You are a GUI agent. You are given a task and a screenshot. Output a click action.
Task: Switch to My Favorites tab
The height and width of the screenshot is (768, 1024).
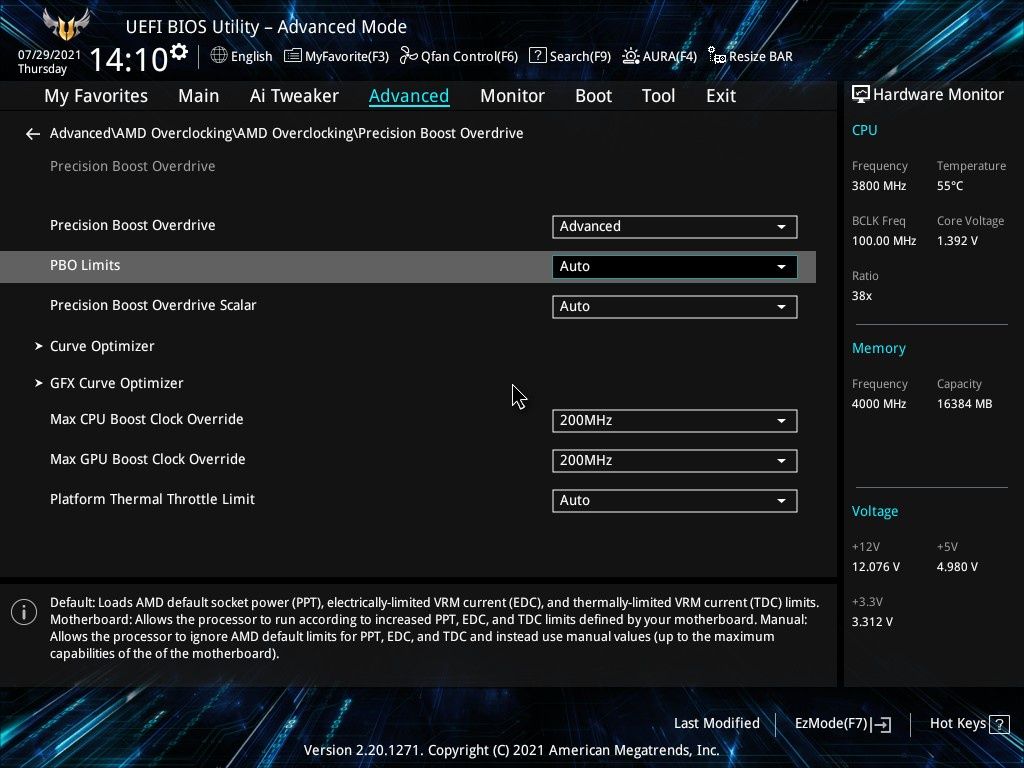pyautogui.click(x=96, y=96)
